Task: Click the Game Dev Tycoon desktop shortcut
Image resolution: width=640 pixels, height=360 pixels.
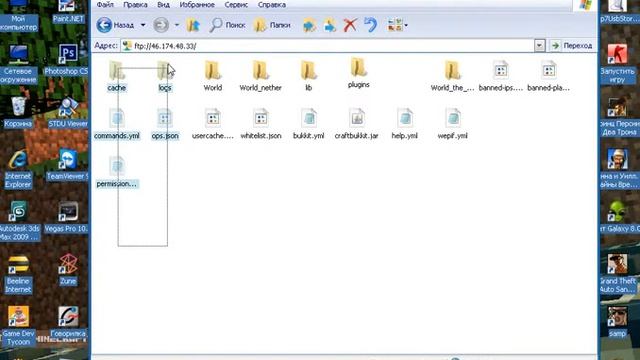Action: coord(18,326)
